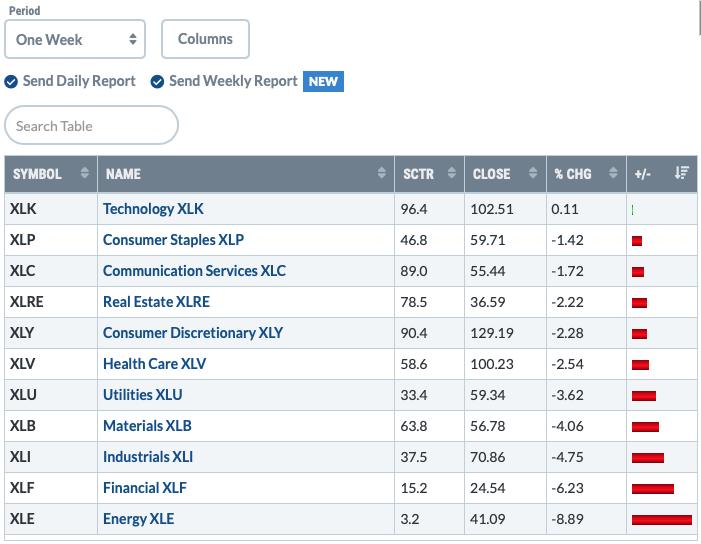Screen dimensions: 701x544
Task: Click the Columns button
Action: coord(205,39)
